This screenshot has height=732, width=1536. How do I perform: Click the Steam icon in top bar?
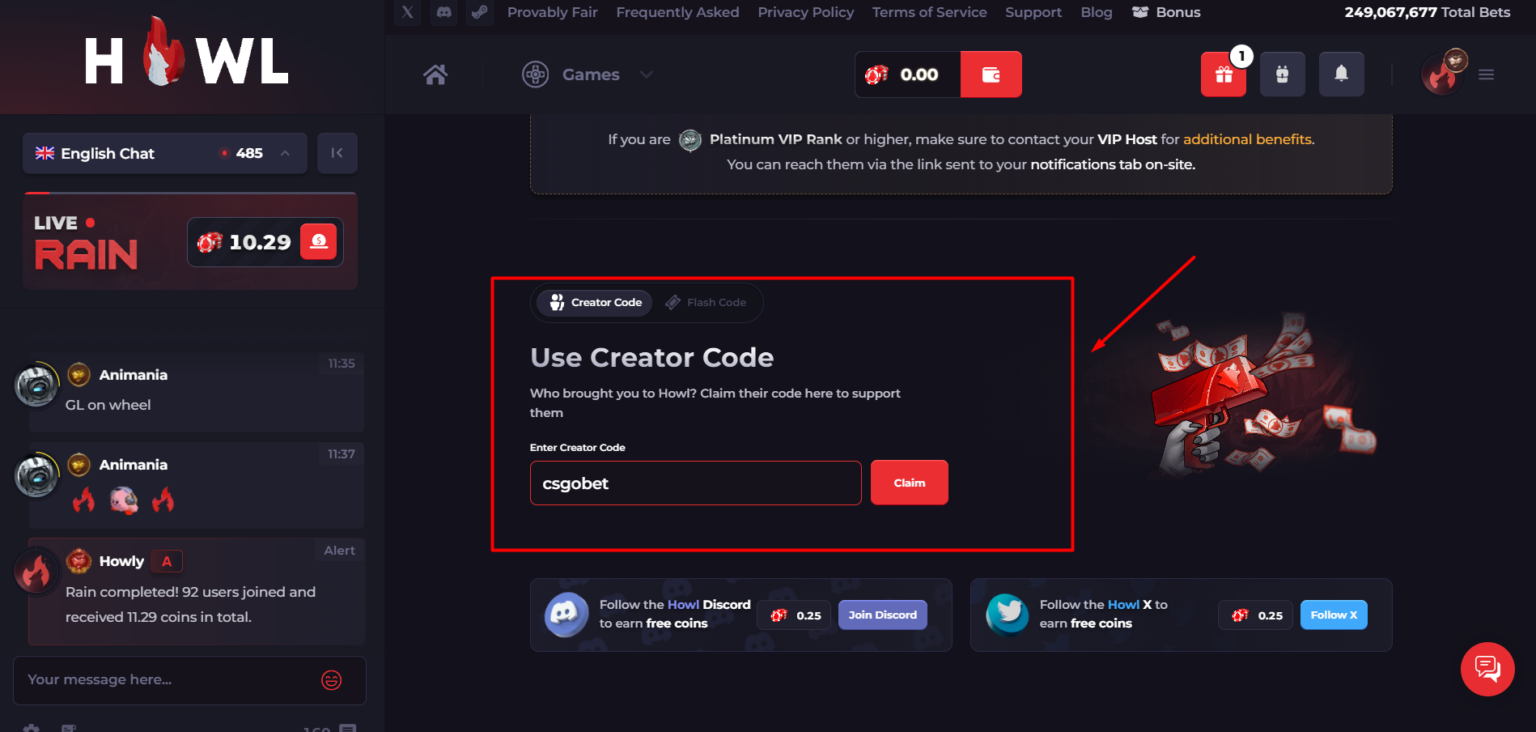pos(479,12)
